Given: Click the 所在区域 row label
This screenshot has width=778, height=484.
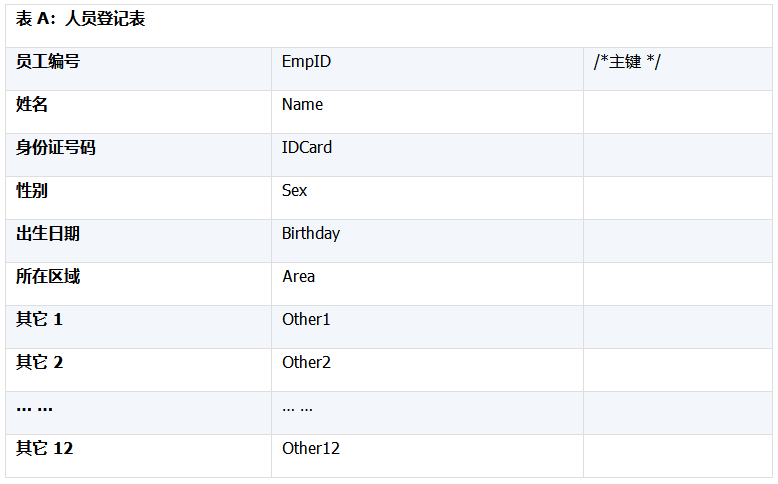Looking at the screenshot, I should click(48, 277).
